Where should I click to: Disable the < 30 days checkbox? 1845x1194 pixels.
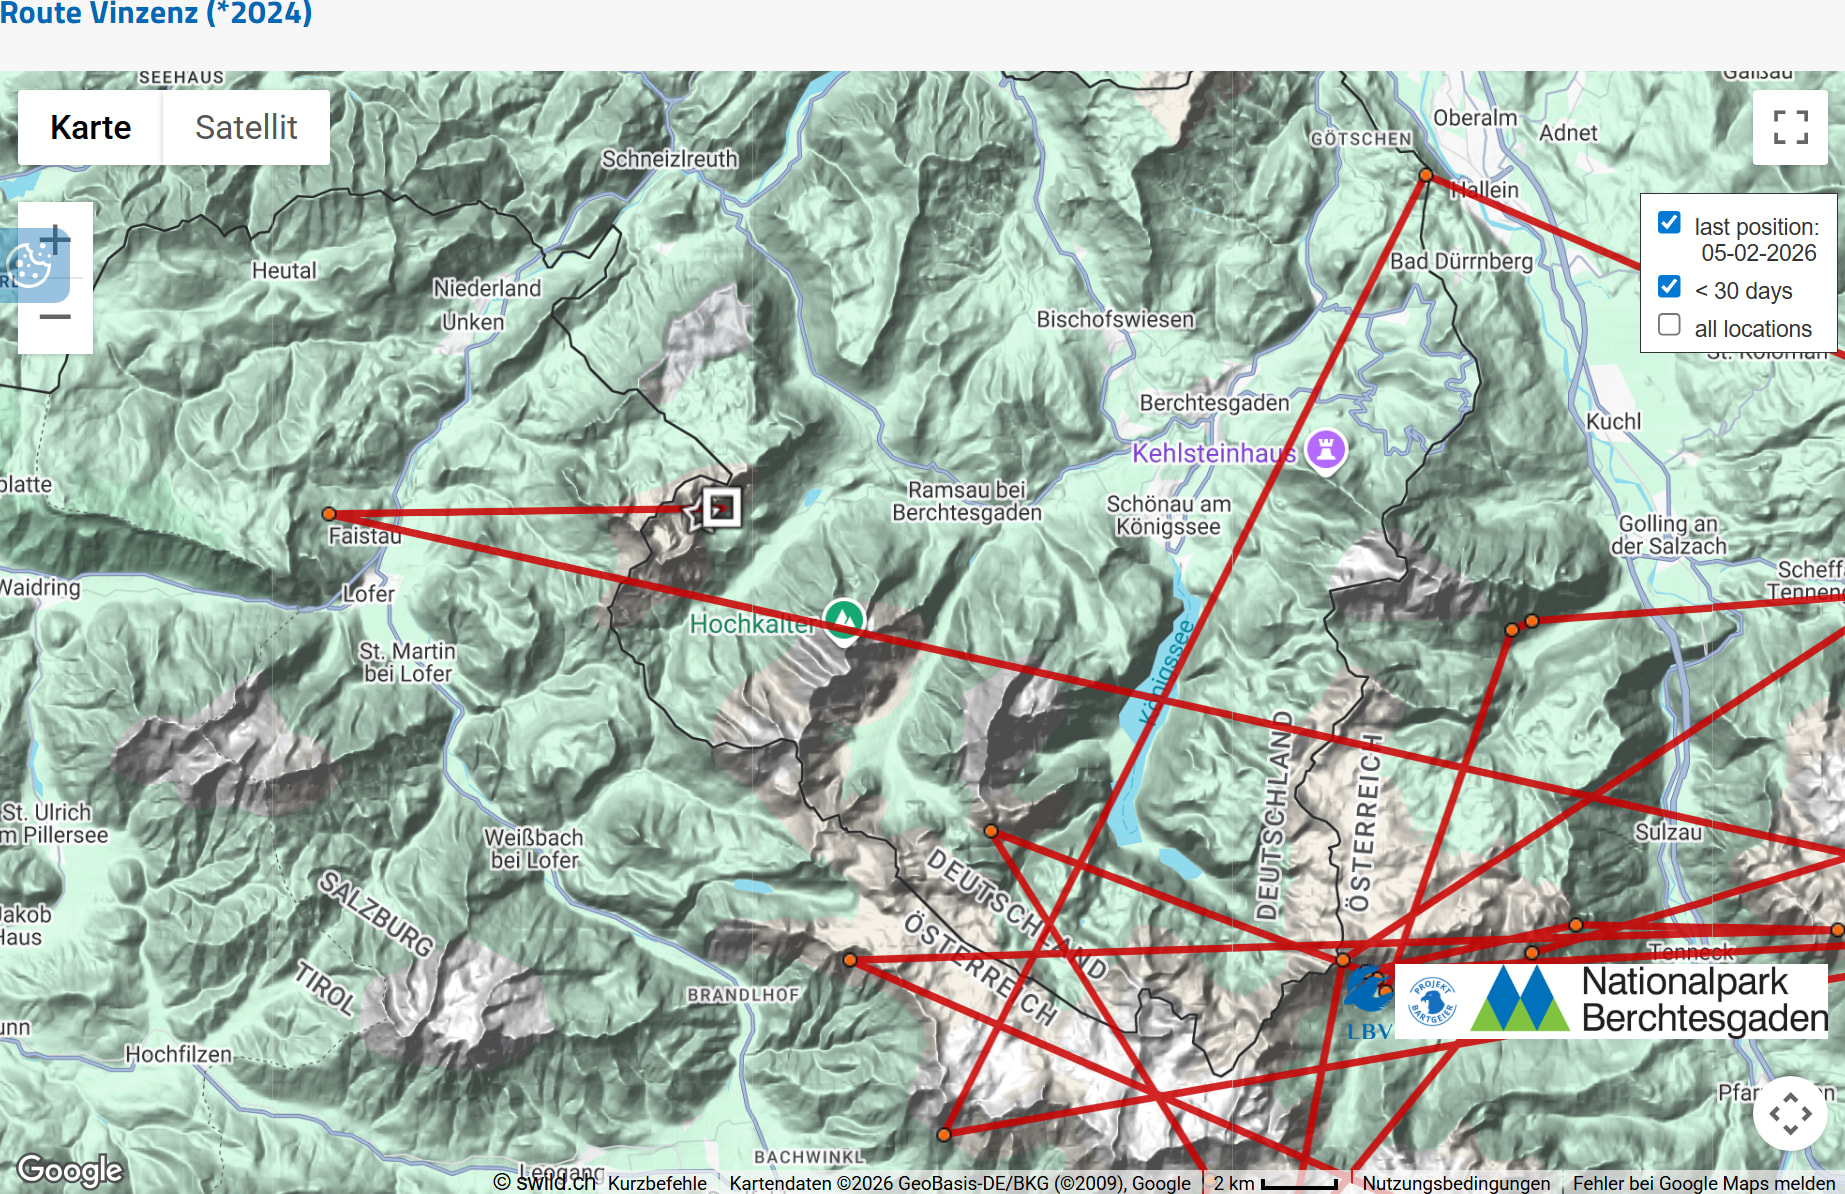pyautogui.click(x=1669, y=287)
